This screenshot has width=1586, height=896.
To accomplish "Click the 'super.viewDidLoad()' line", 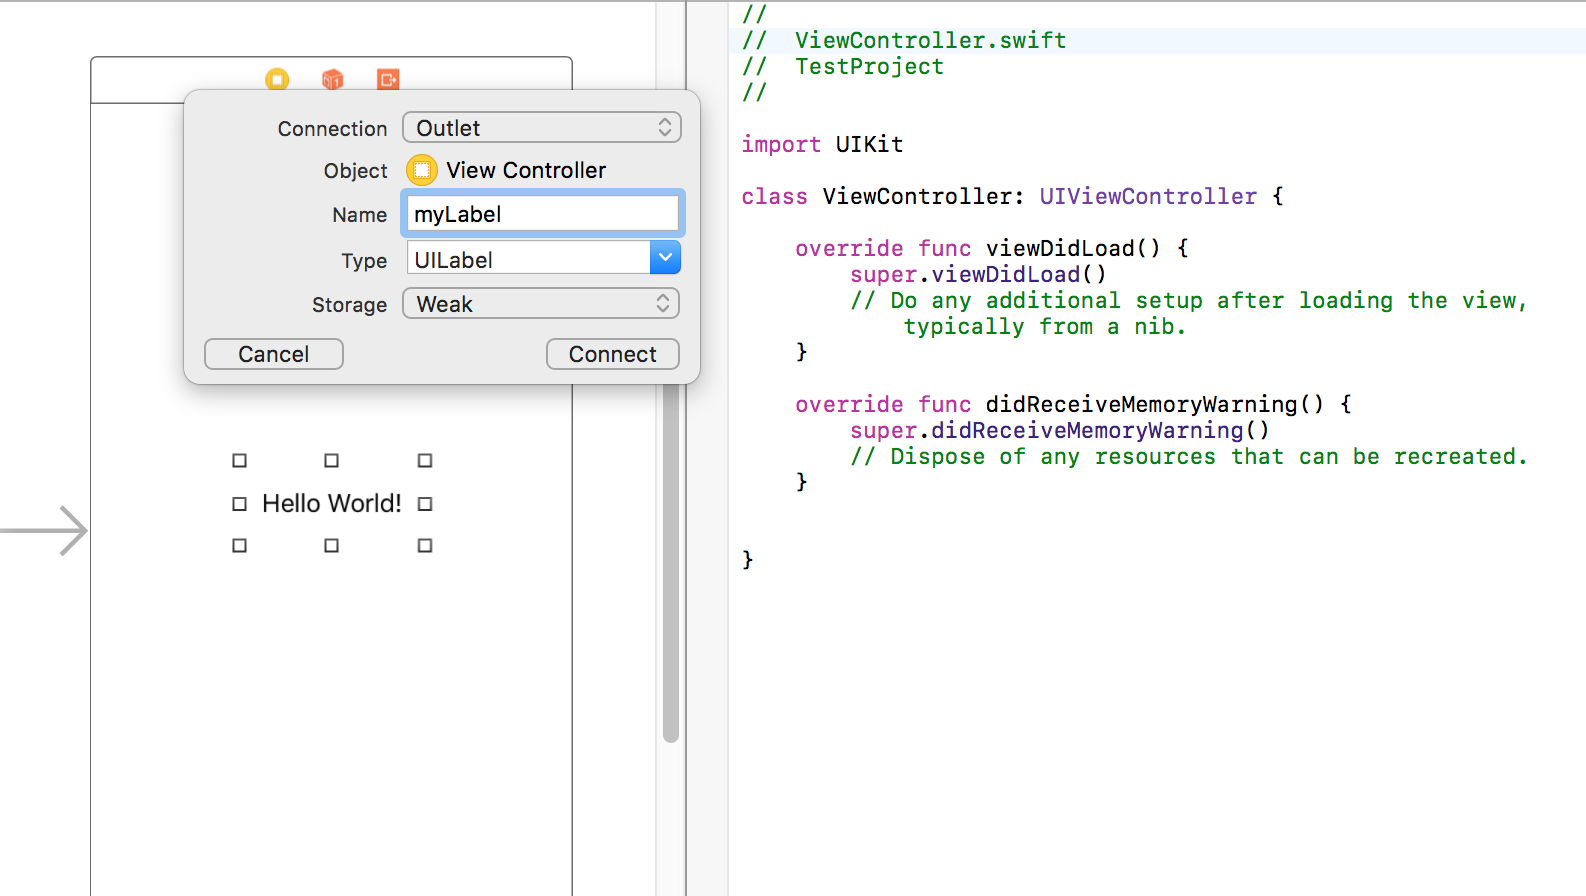I will (978, 274).
